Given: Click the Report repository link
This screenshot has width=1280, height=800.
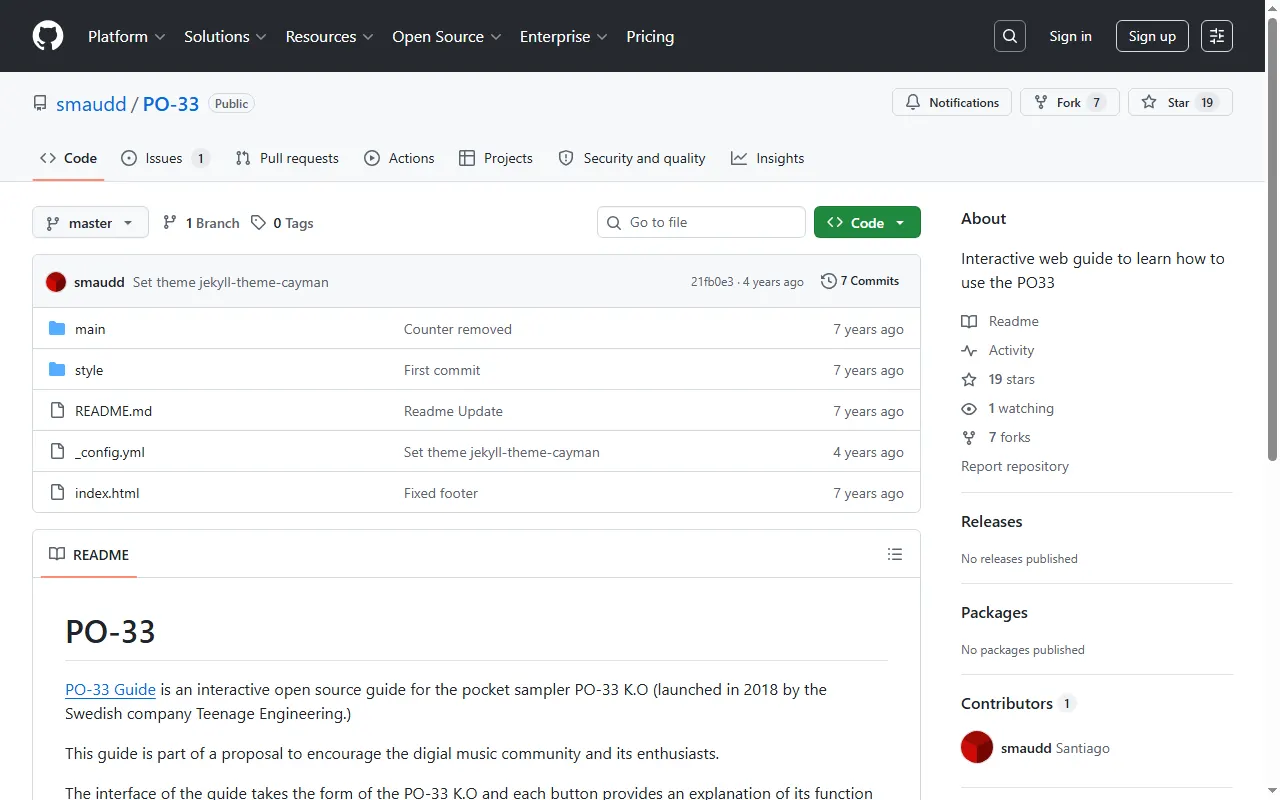Looking at the screenshot, I should pos(1015,466).
